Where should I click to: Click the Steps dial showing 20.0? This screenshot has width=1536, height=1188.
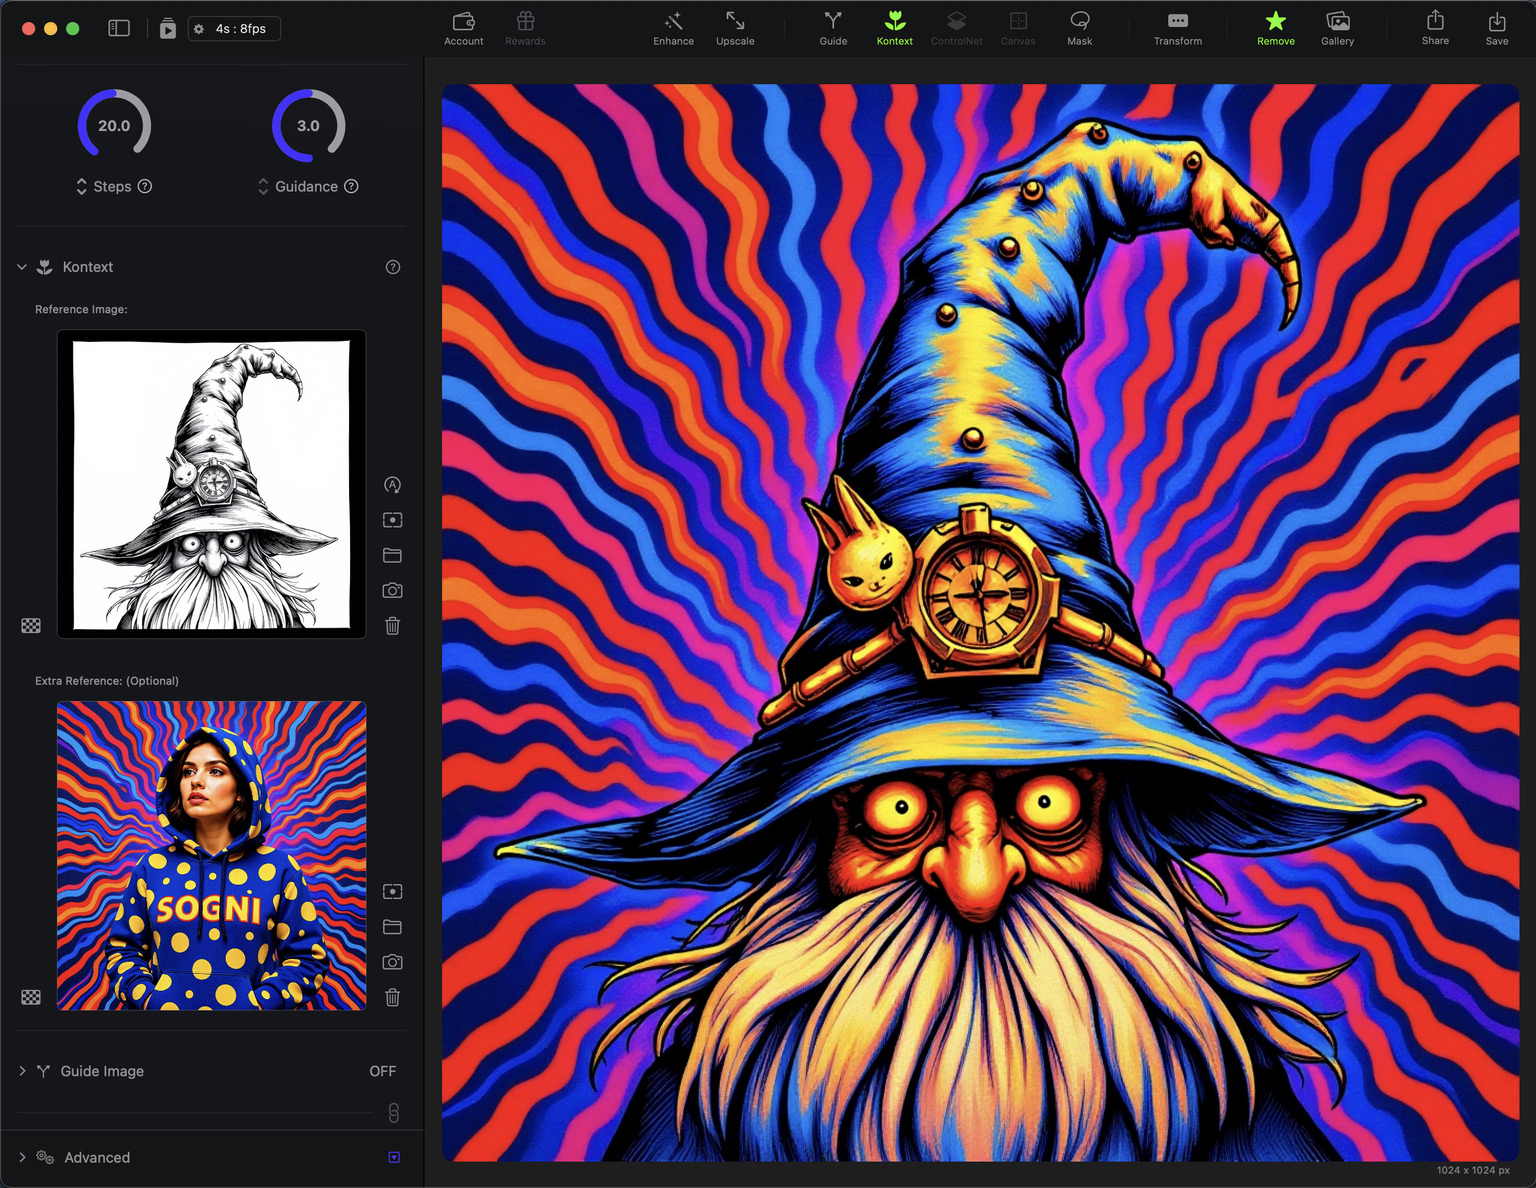[x=114, y=126]
